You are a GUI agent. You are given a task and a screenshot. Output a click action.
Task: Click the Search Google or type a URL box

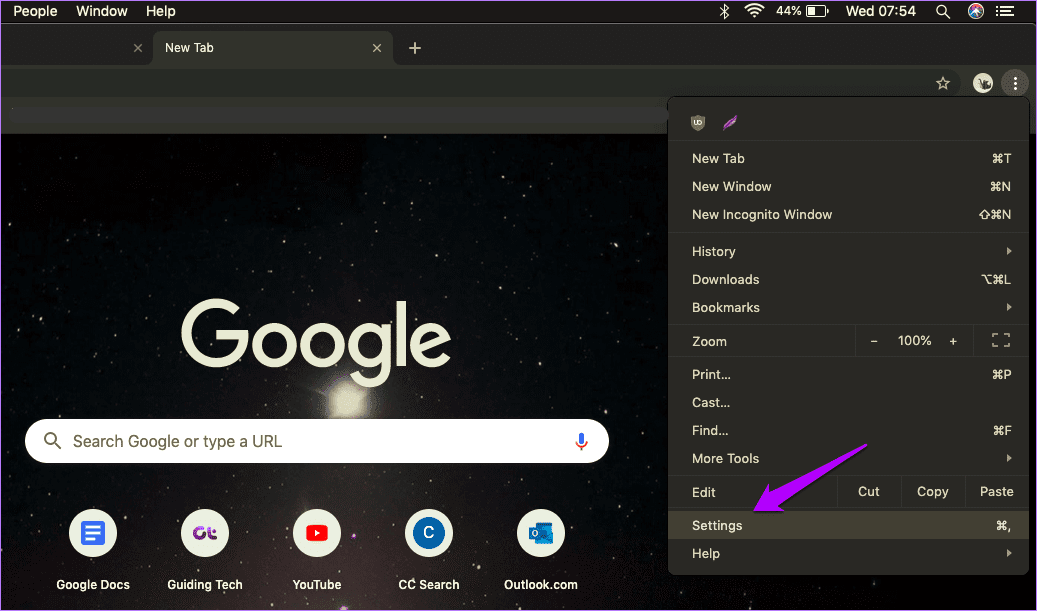pyautogui.click(x=317, y=441)
